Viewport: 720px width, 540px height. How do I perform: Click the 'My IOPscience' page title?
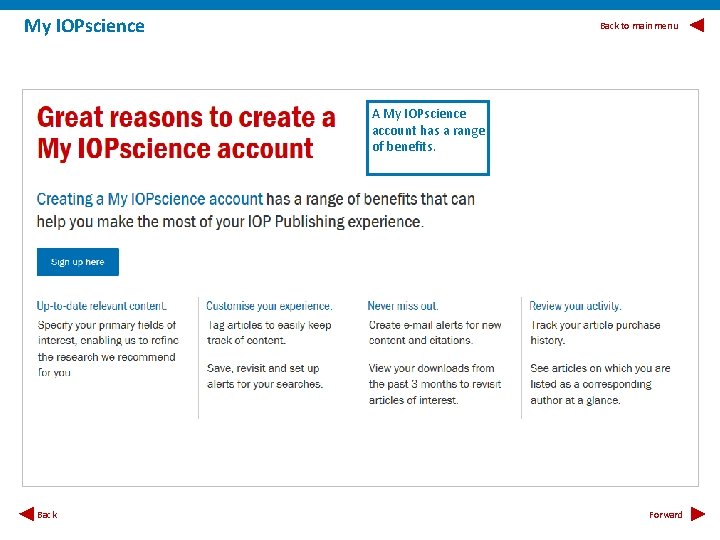(x=84, y=26)
